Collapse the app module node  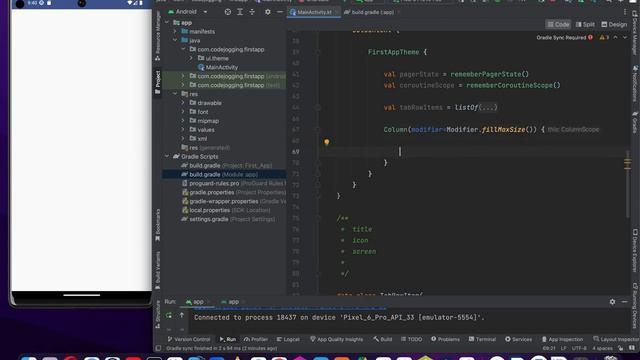coord(167,23)
